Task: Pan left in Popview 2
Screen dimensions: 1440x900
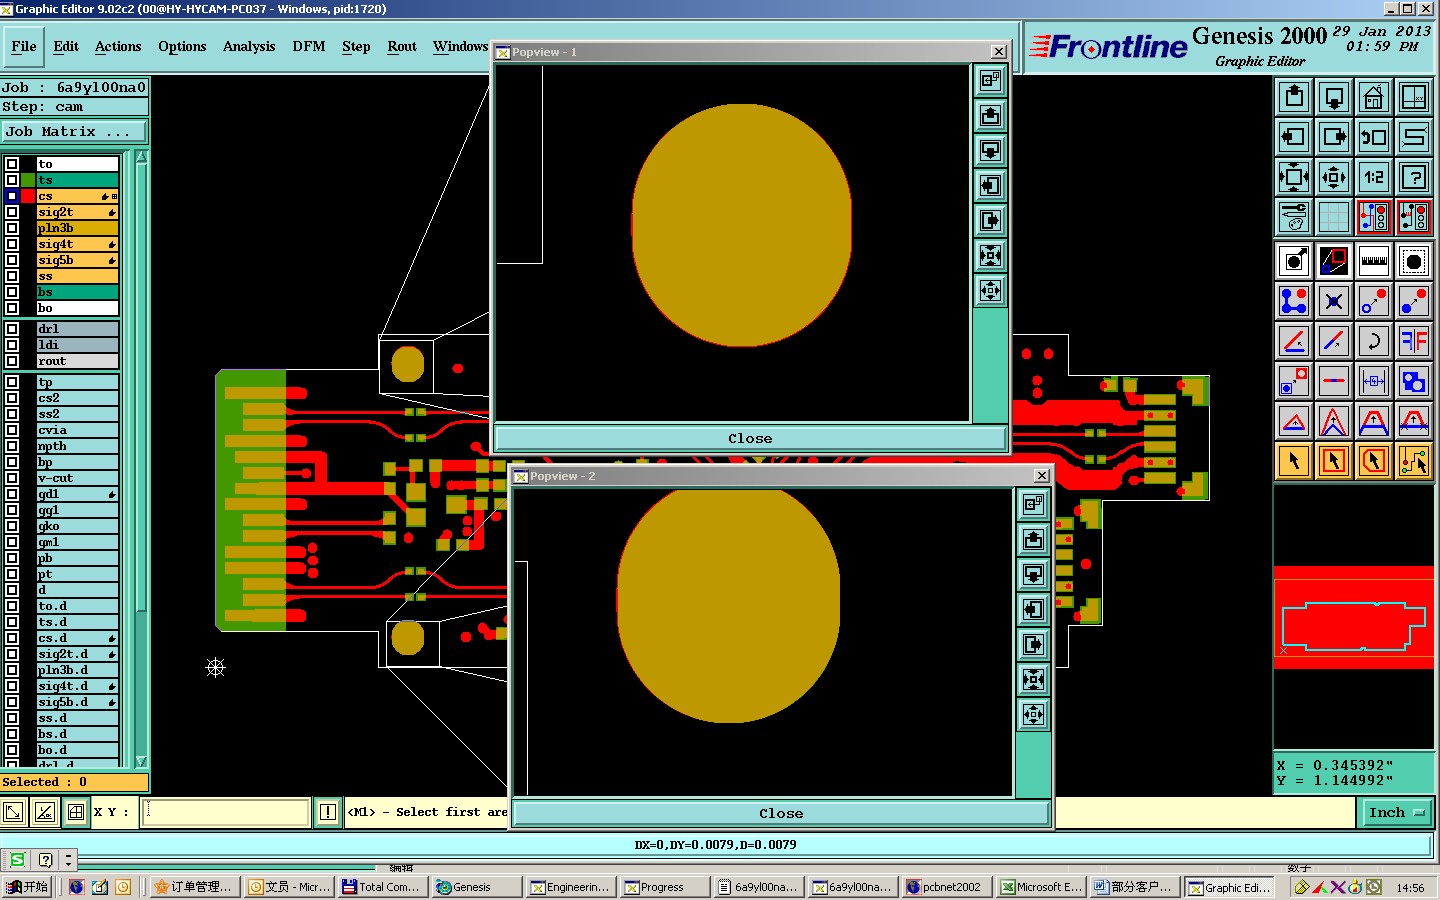Action: pyautogui.click(x=1033, y=610)
